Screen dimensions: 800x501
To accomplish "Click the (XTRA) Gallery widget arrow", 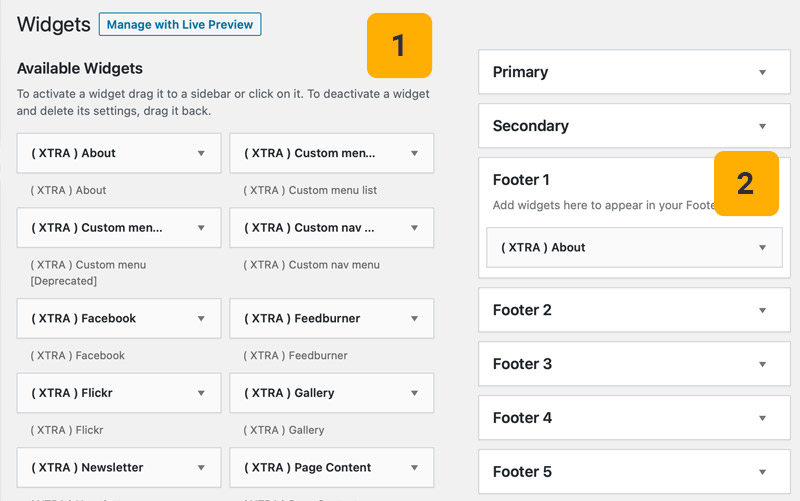I will [x=414, y=393].
